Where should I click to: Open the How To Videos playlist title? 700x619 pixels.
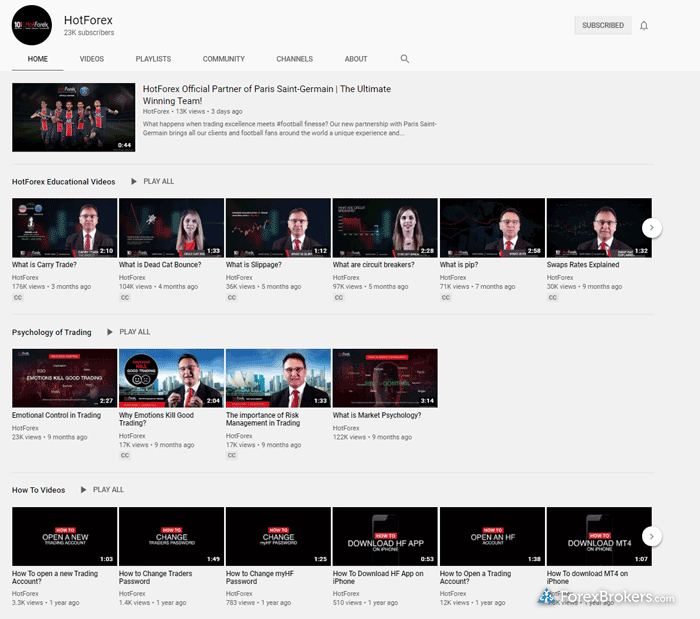point(38,490)
